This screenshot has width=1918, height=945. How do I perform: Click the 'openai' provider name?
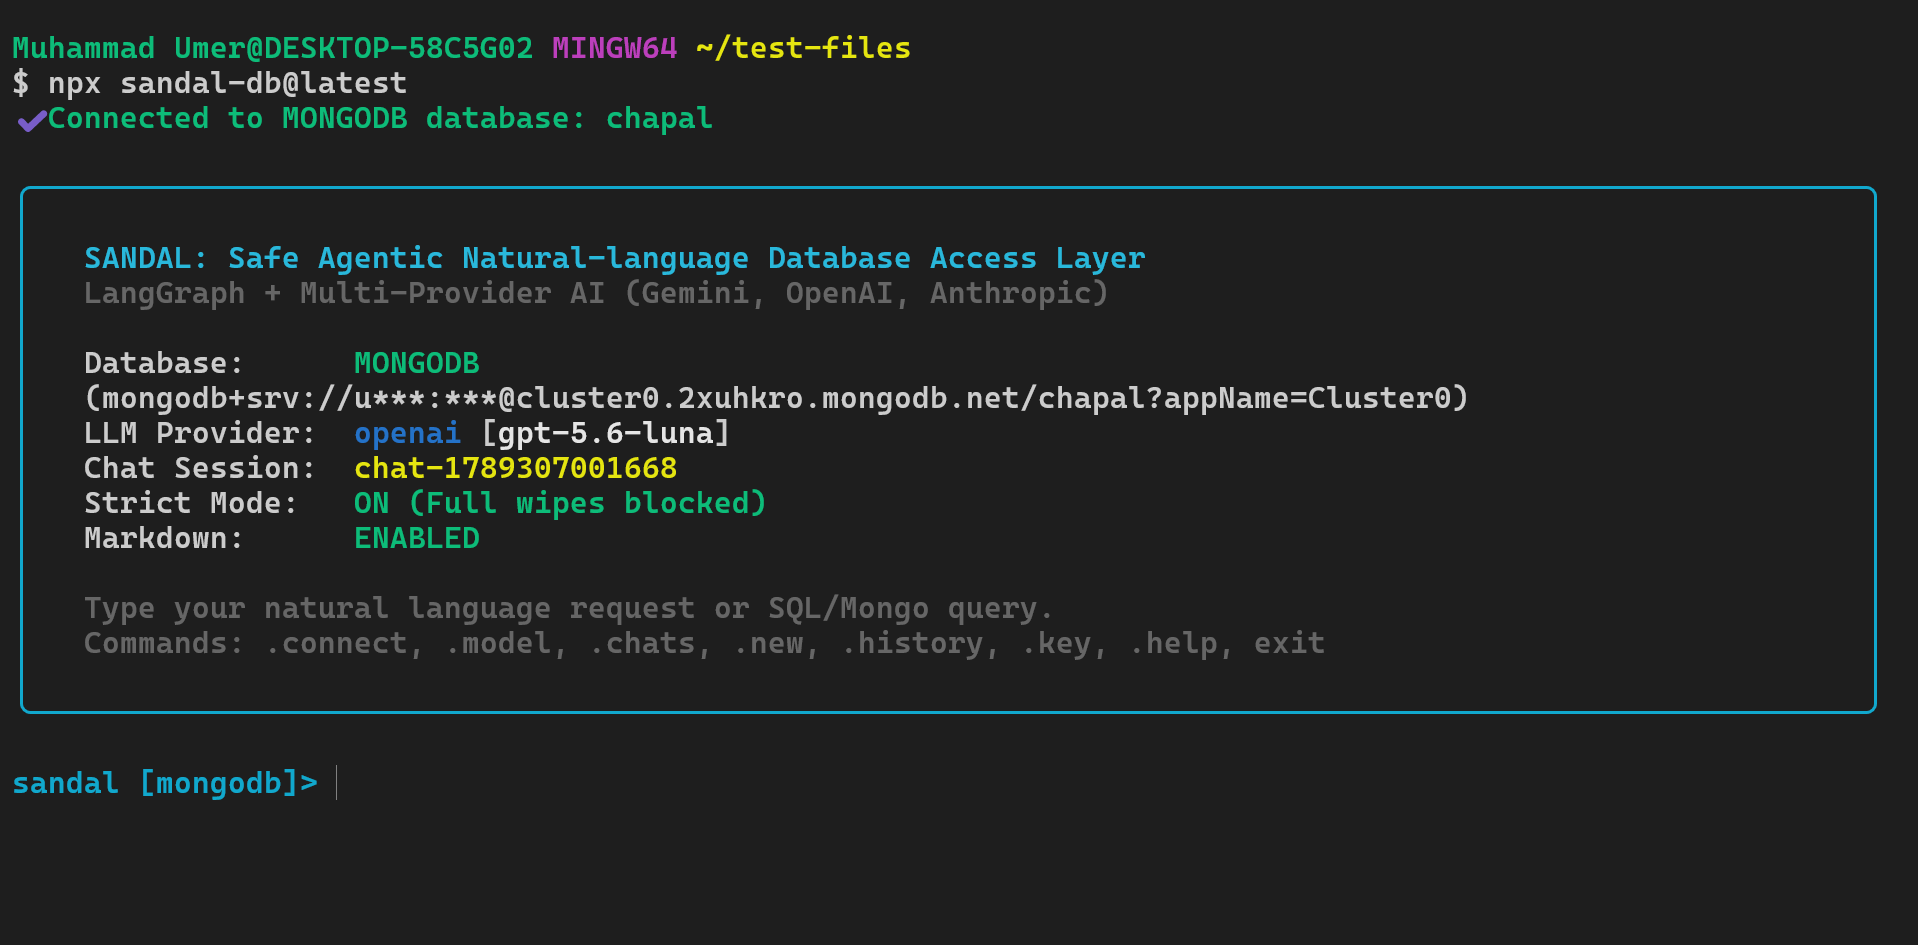pyautogui.click(x=408, y=433)
